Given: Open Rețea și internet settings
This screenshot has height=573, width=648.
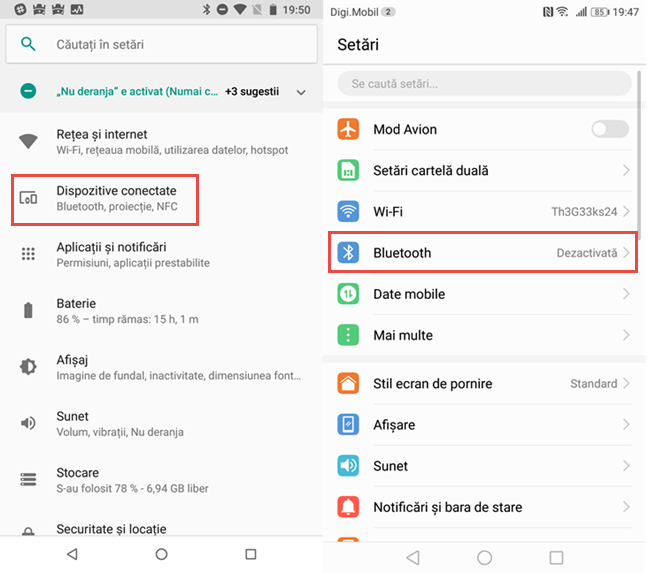Looking at the screenshot, I should [x=161, y=142].
